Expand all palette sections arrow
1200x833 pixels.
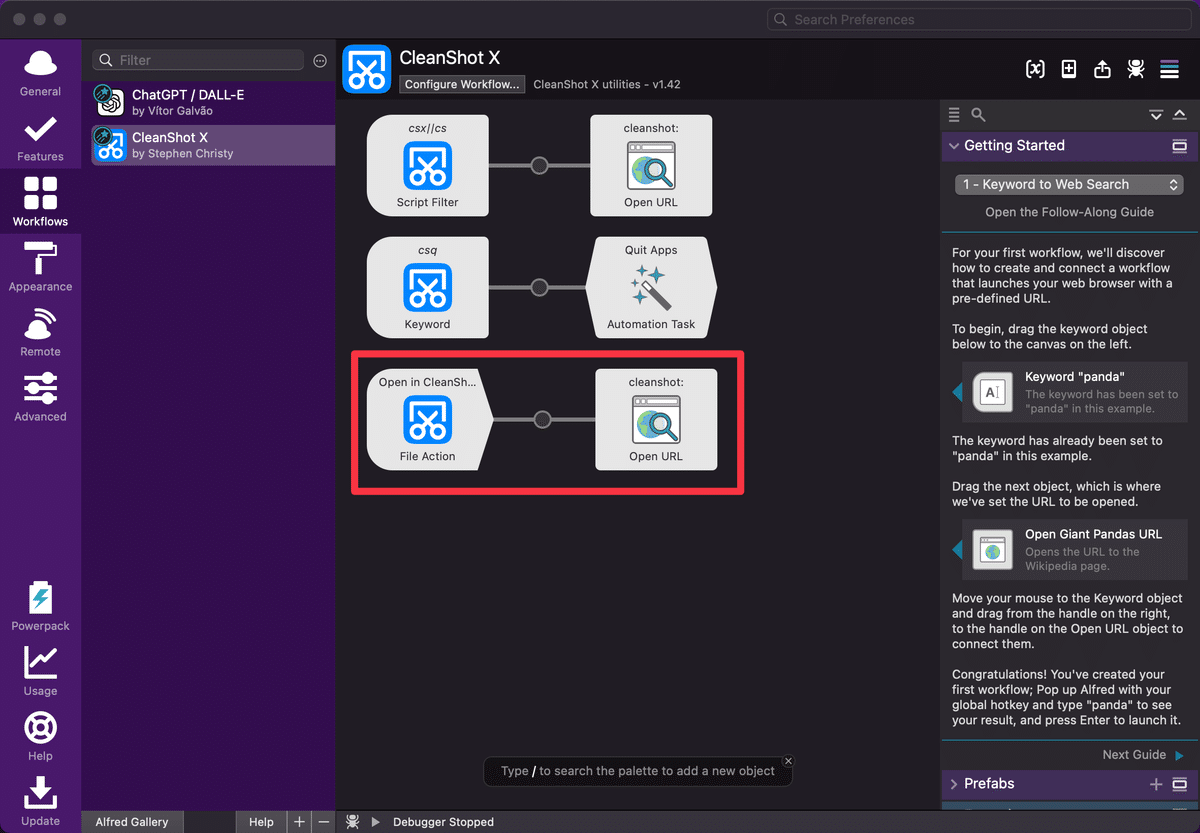pos(1156,114)
